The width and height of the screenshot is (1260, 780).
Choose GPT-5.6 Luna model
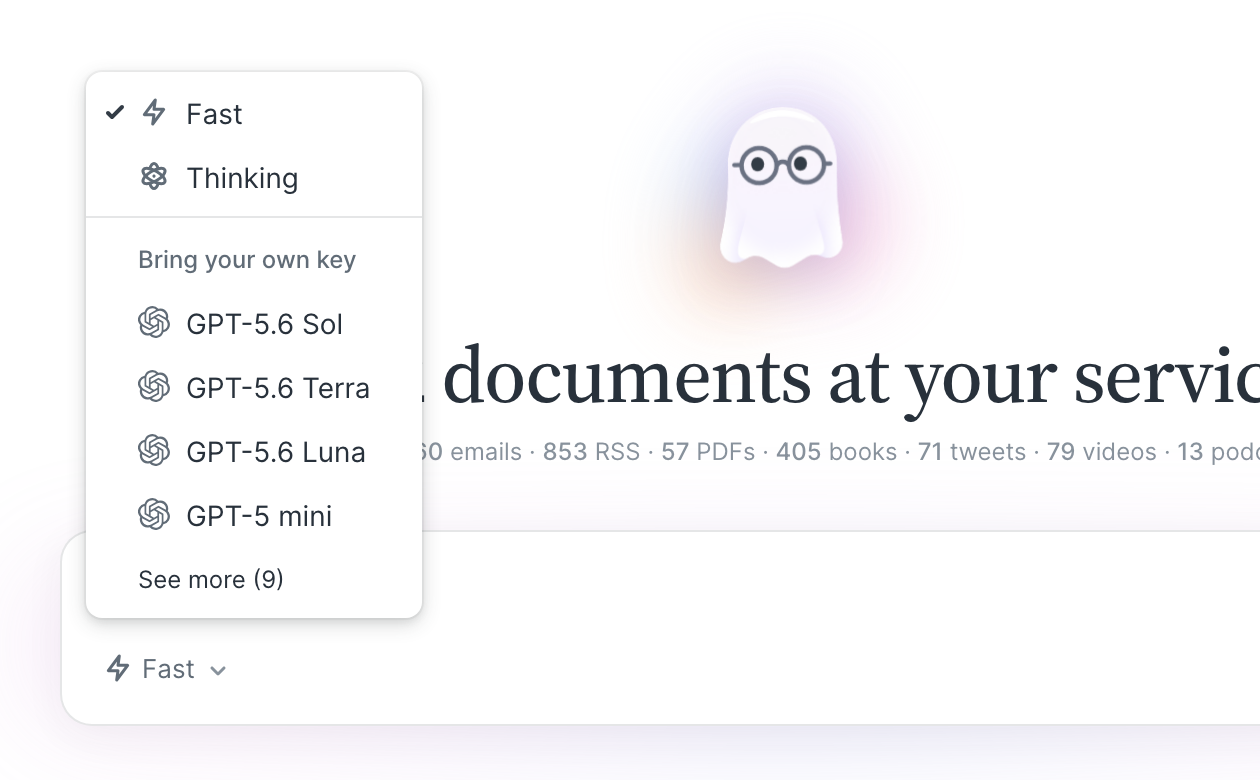pyautogui.click(x=254, y=452)
